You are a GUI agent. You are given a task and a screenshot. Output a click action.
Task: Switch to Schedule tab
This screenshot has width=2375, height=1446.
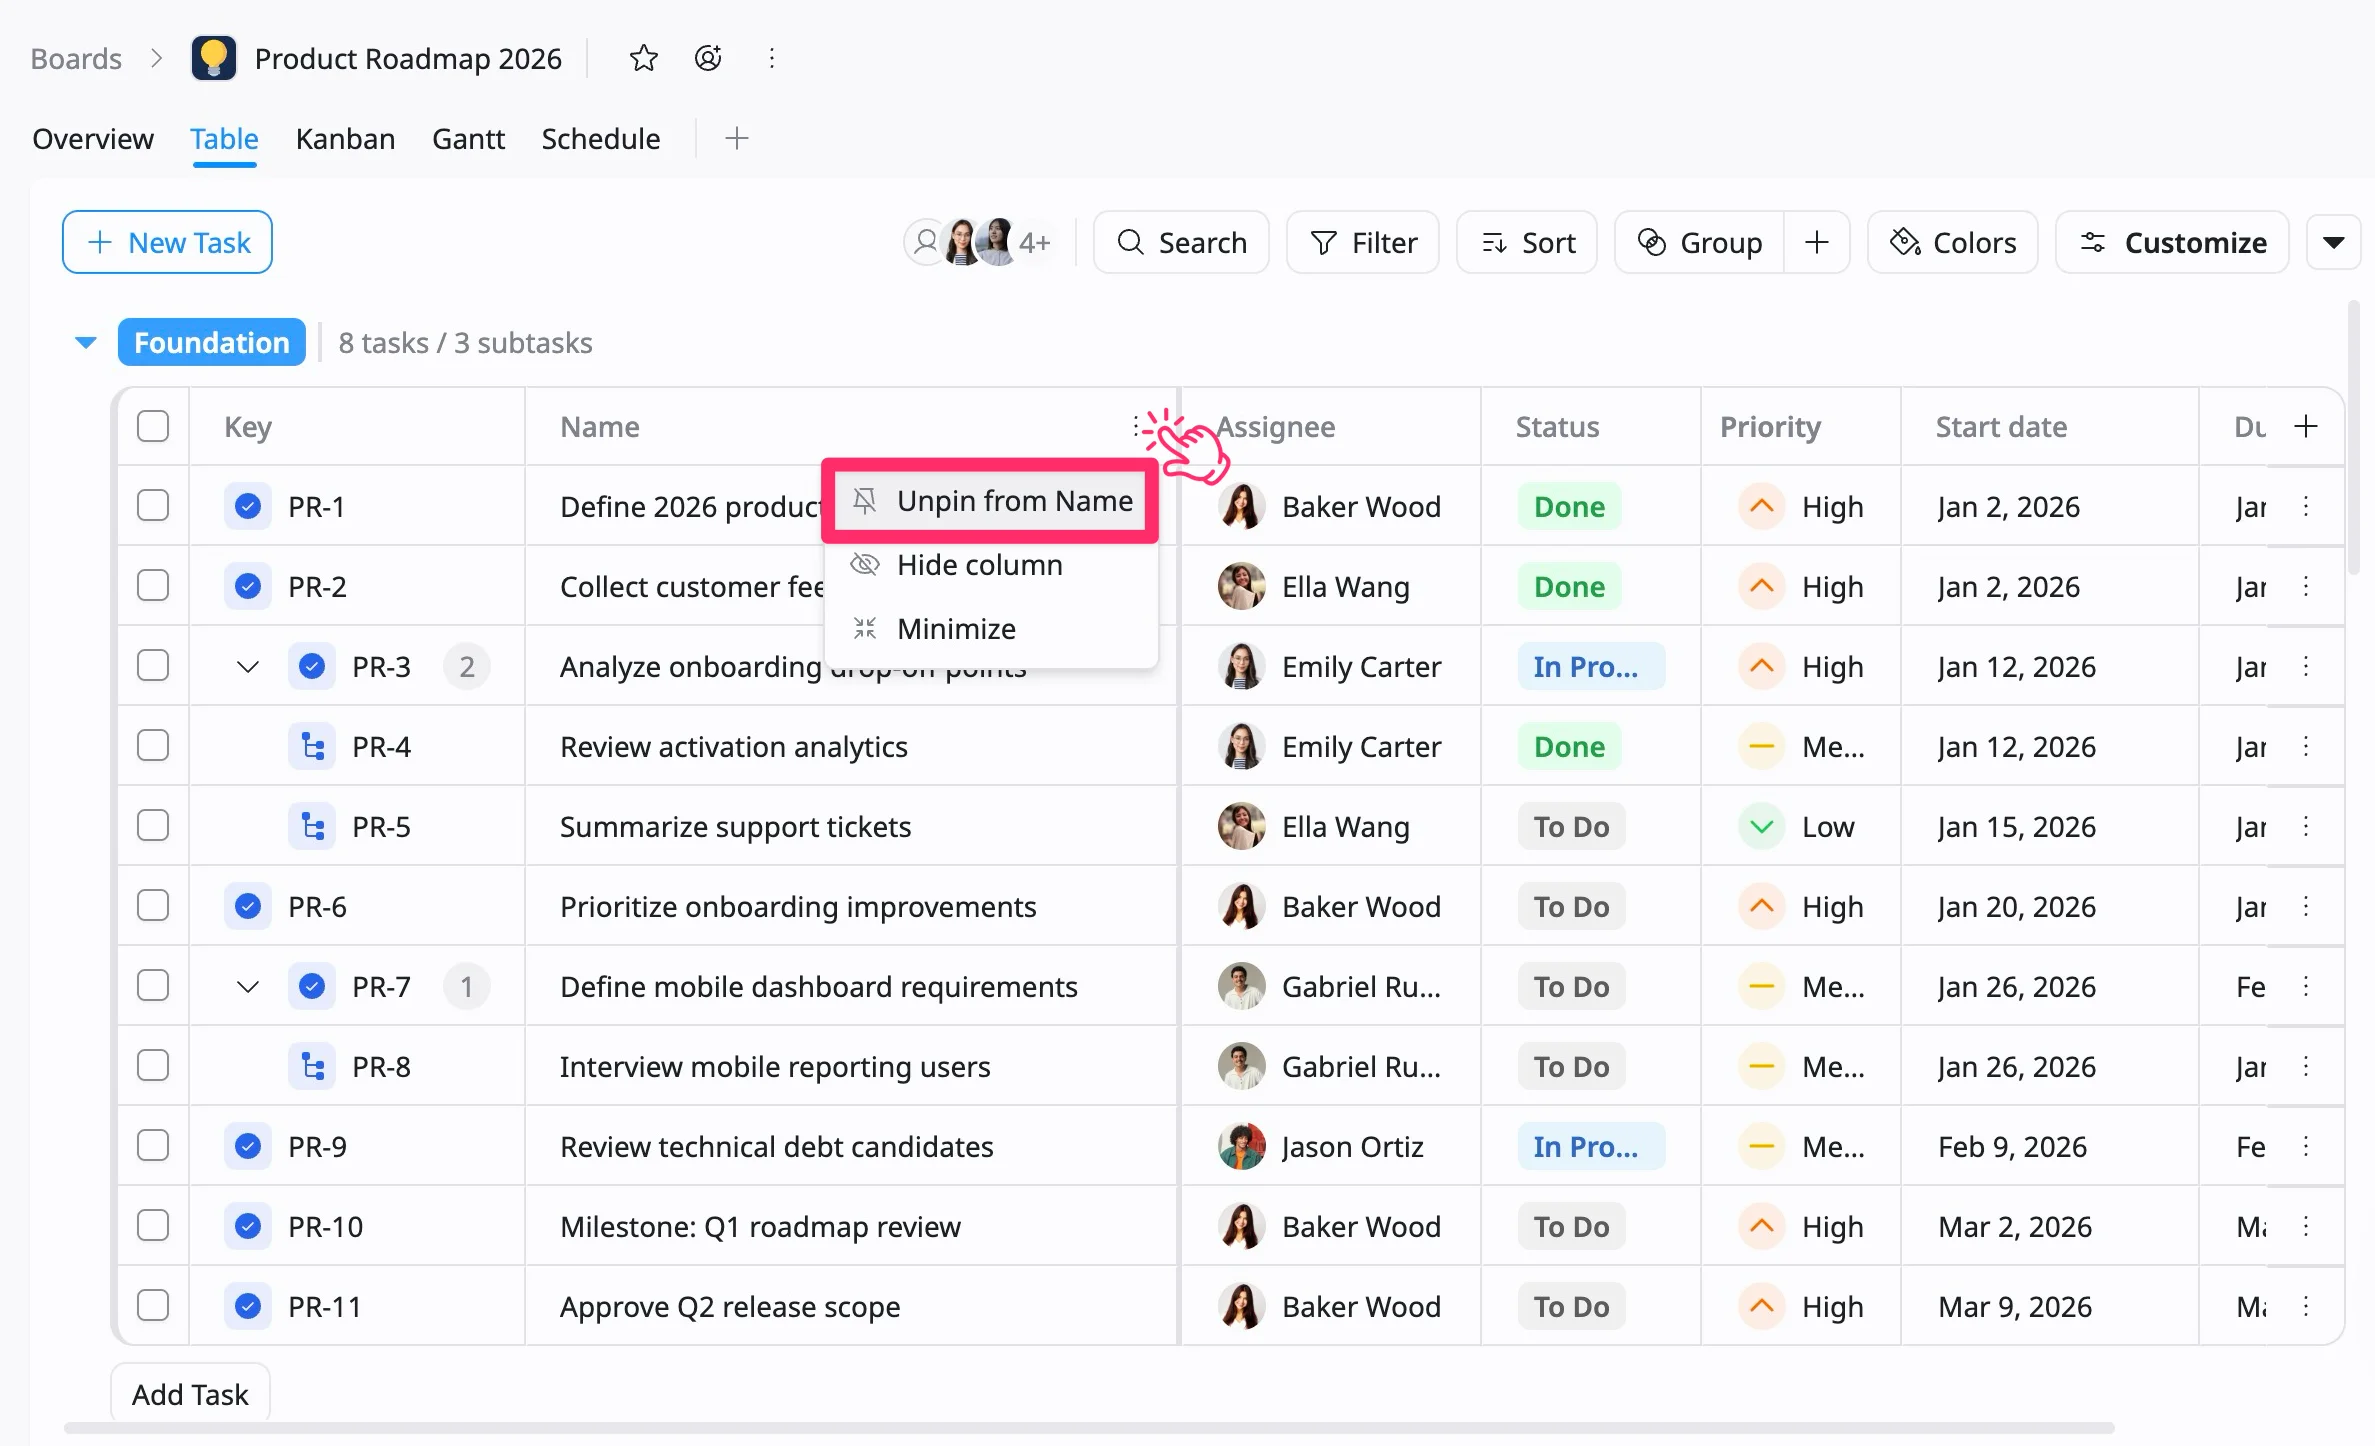[601, 138]
